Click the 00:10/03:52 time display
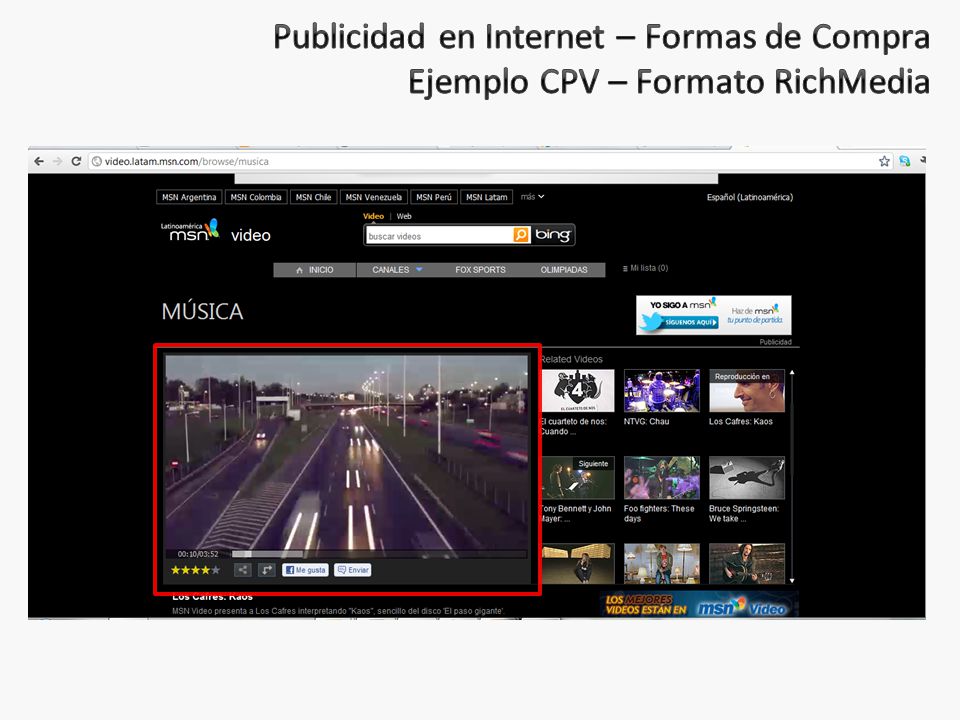 [x=198, y=554]
